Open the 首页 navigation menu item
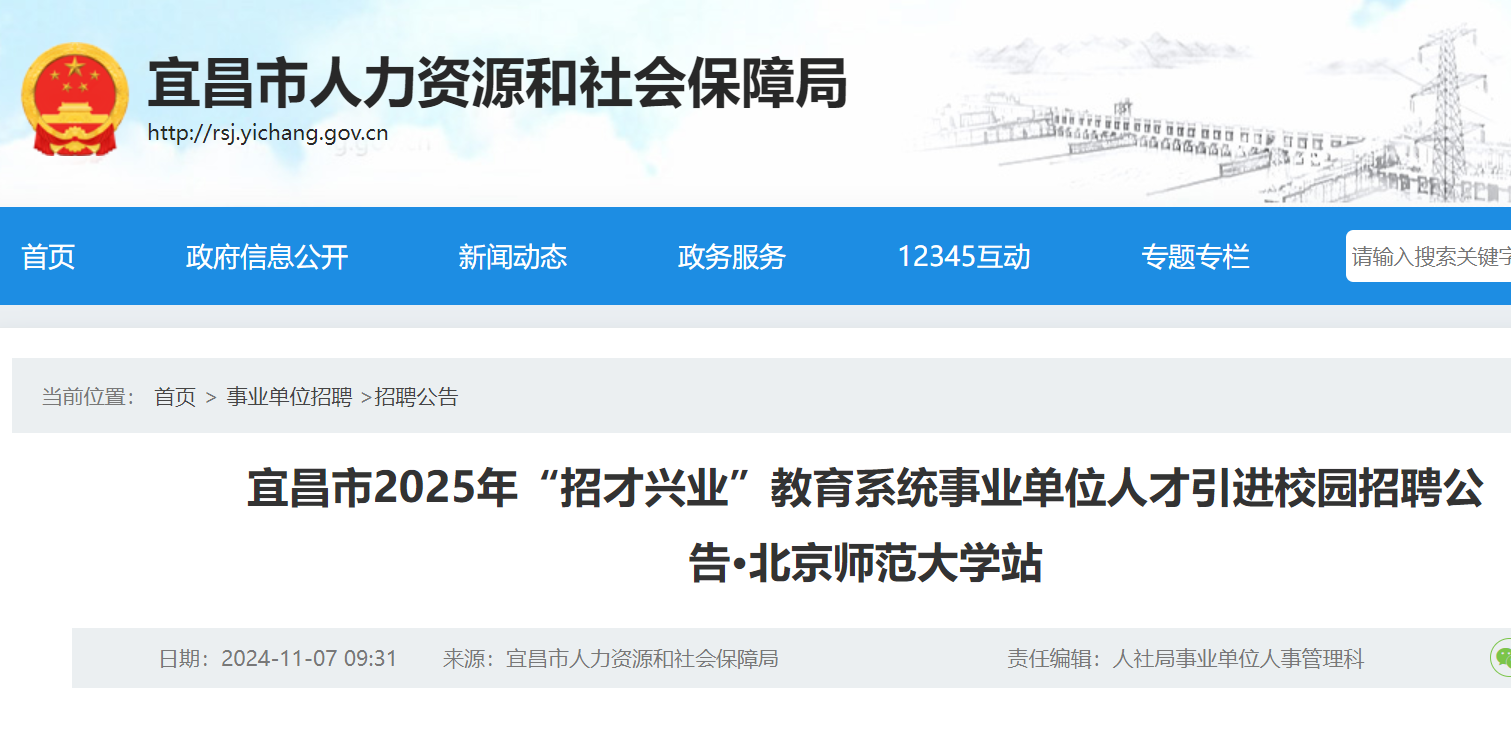The image size is (1511, 729). point(48,257)
